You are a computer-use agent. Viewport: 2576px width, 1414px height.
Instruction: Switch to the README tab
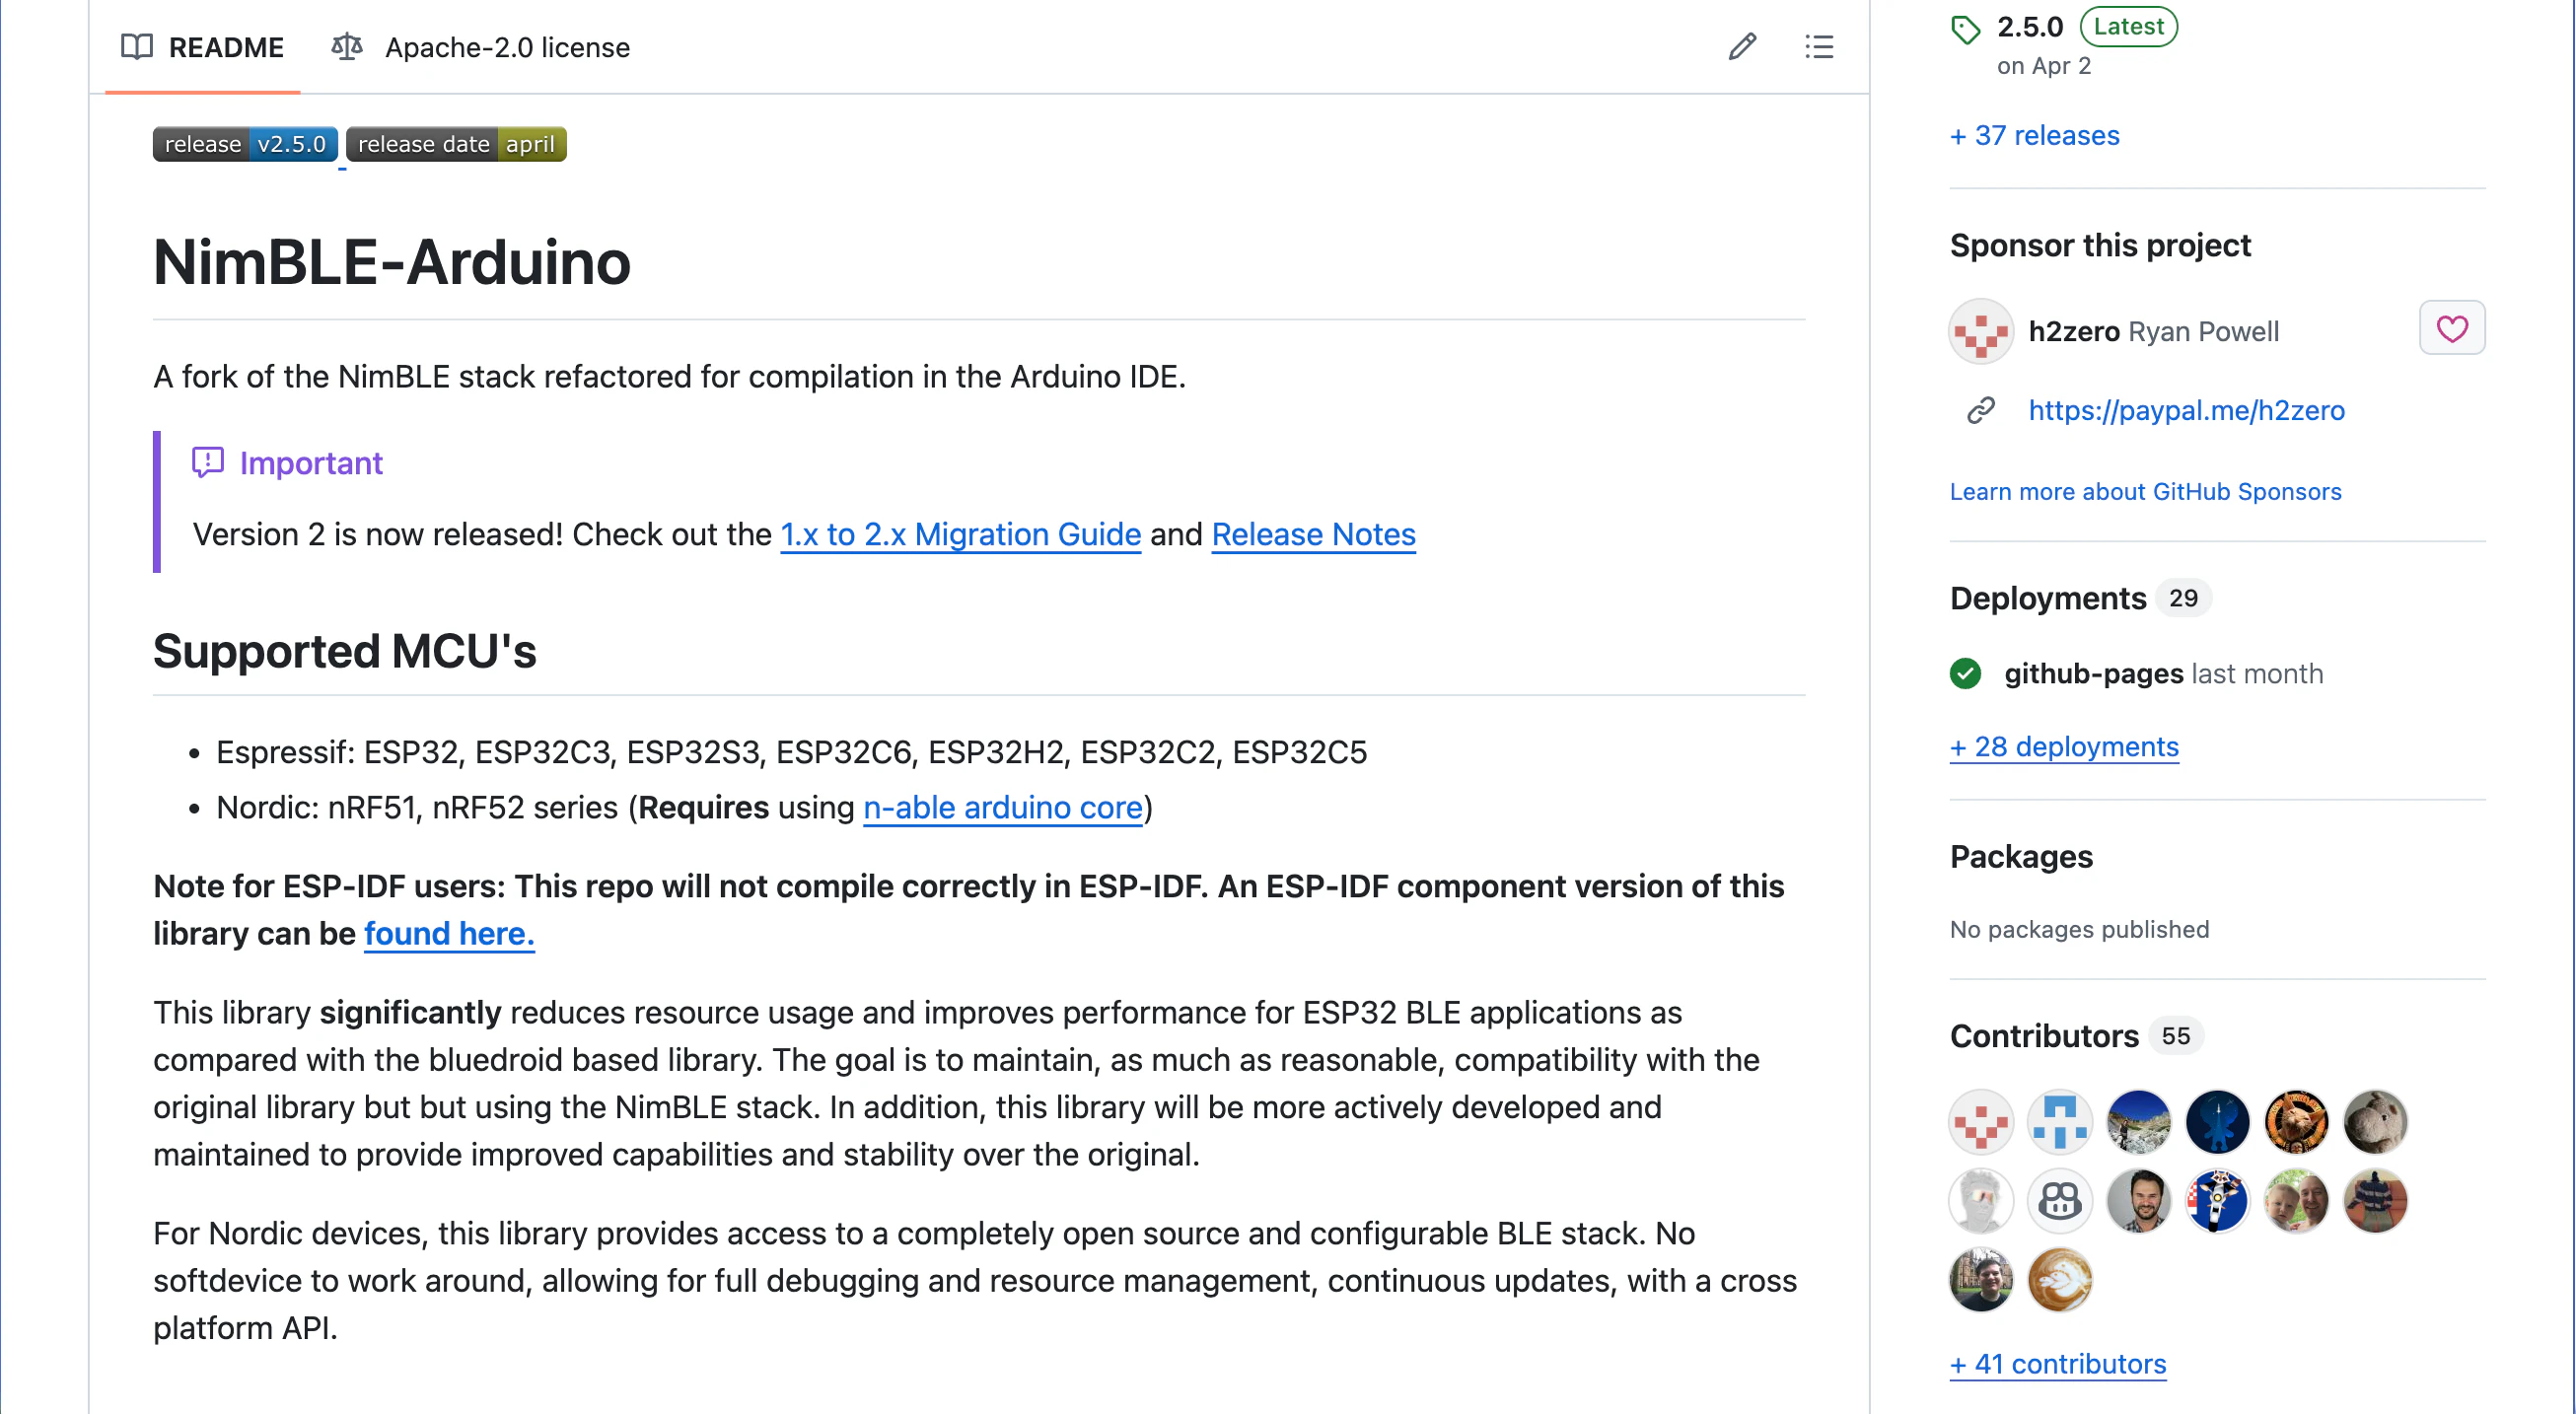tap(202, 47)
